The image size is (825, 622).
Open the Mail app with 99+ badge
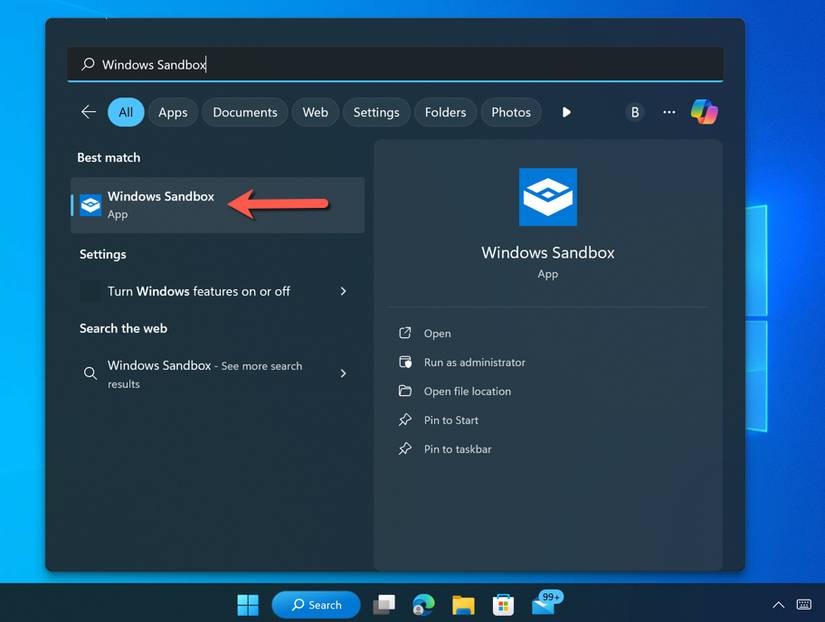[x=545, y=603]
